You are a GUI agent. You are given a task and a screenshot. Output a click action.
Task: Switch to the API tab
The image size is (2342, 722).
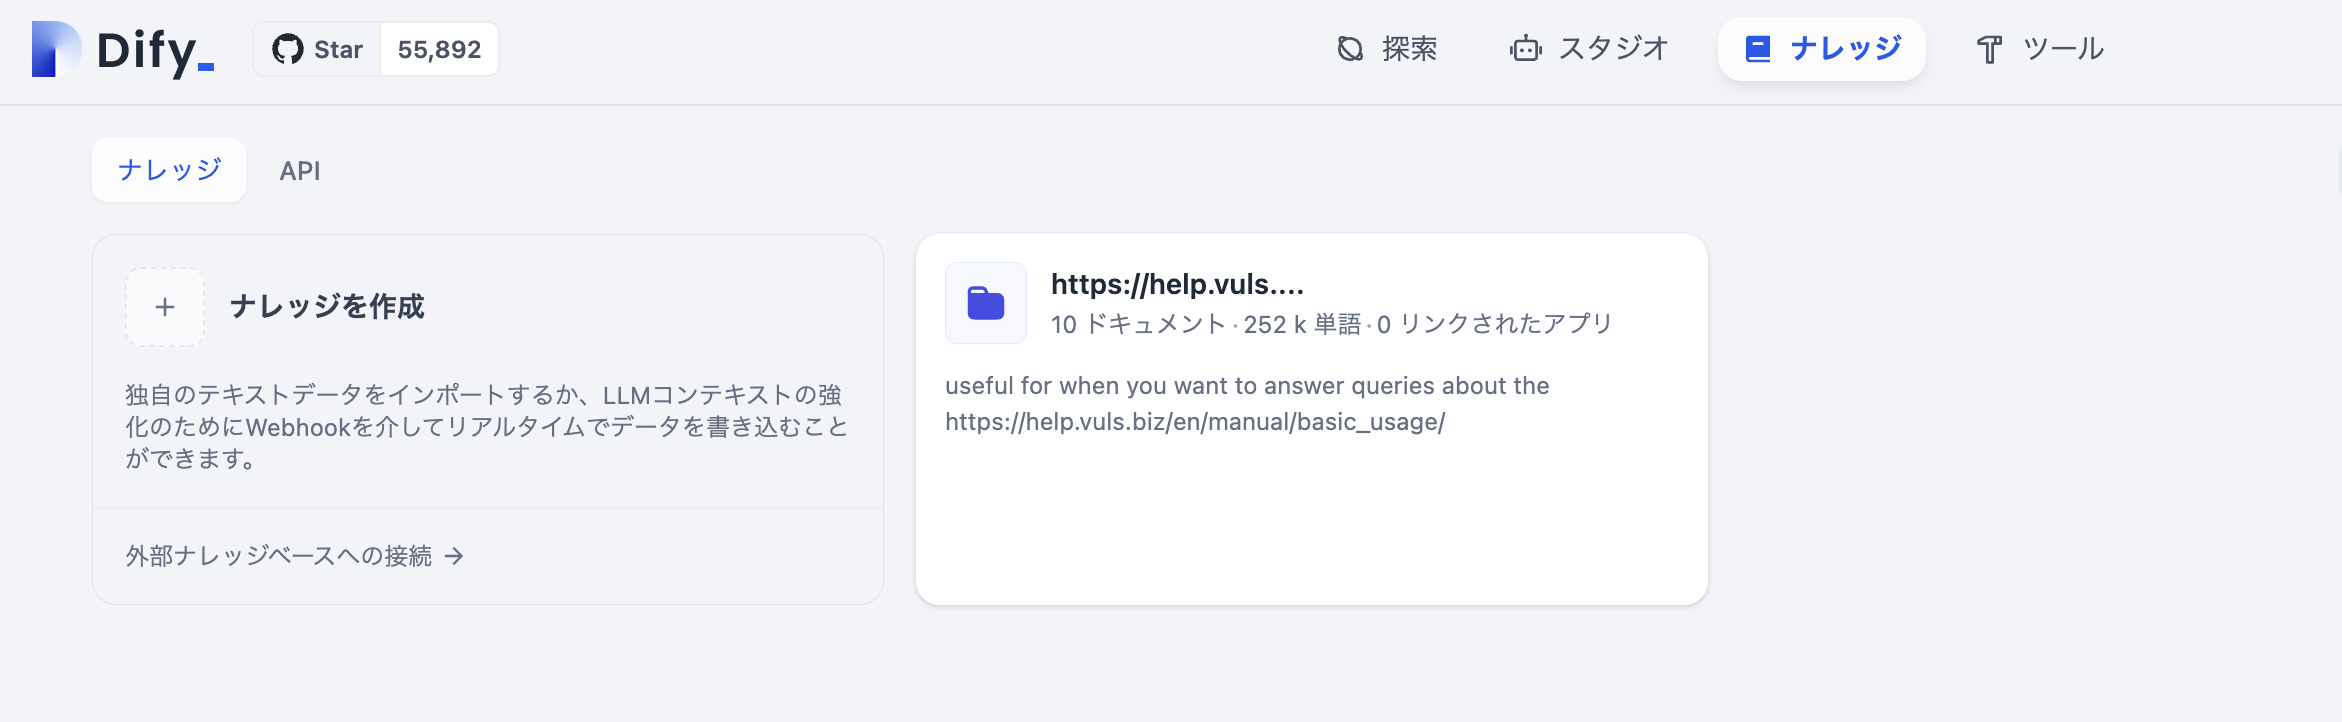coord(299,170)
